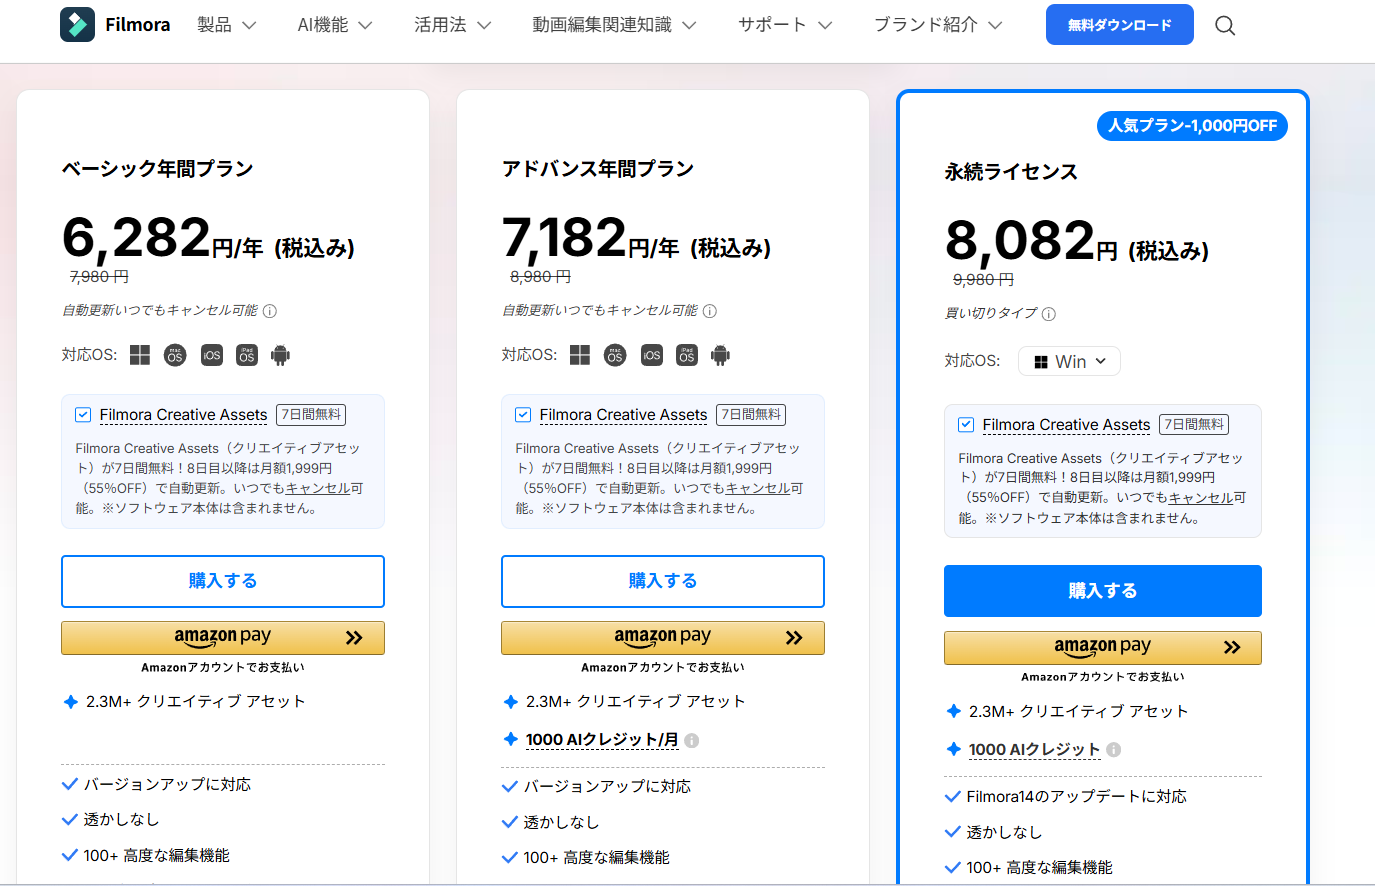
Task: Click Android icon in Basic annual plan
Action: click(x=280, y=355)
